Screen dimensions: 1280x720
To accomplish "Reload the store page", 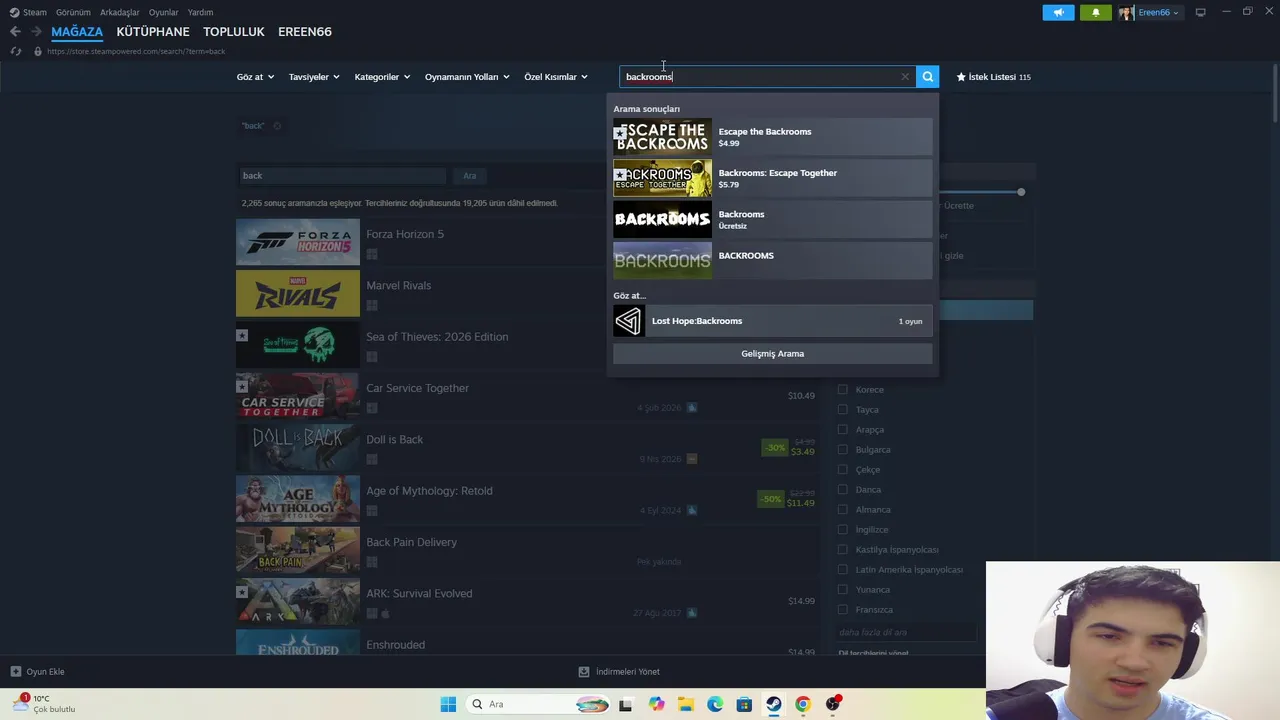I will (15, 51).
